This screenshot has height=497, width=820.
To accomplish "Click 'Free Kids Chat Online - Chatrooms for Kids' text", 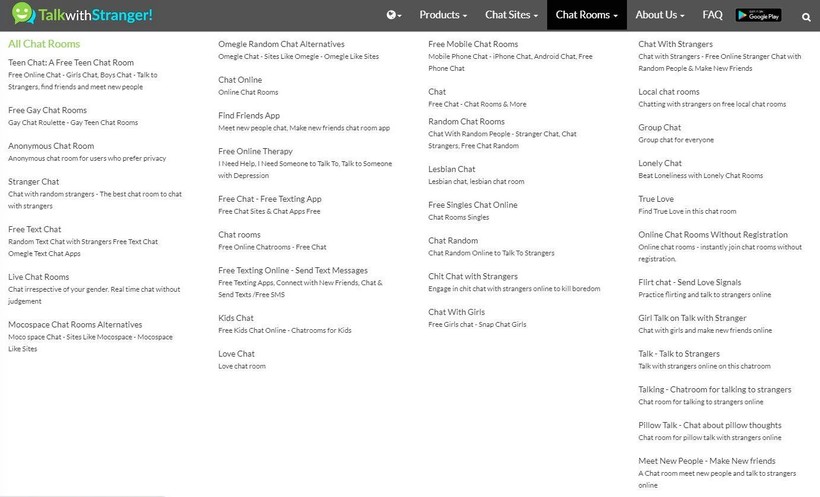I will (x=284, y=330).
